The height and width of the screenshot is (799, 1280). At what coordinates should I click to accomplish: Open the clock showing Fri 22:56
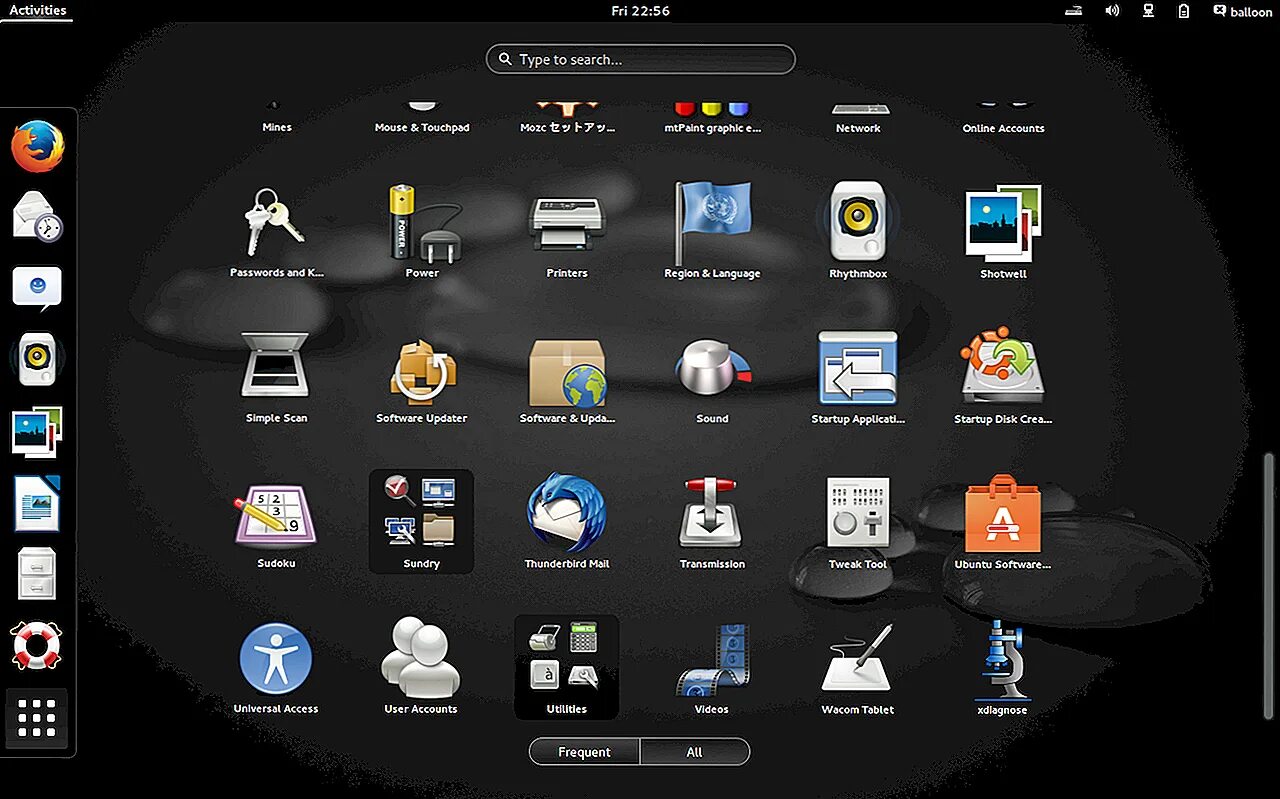point(640,11)
